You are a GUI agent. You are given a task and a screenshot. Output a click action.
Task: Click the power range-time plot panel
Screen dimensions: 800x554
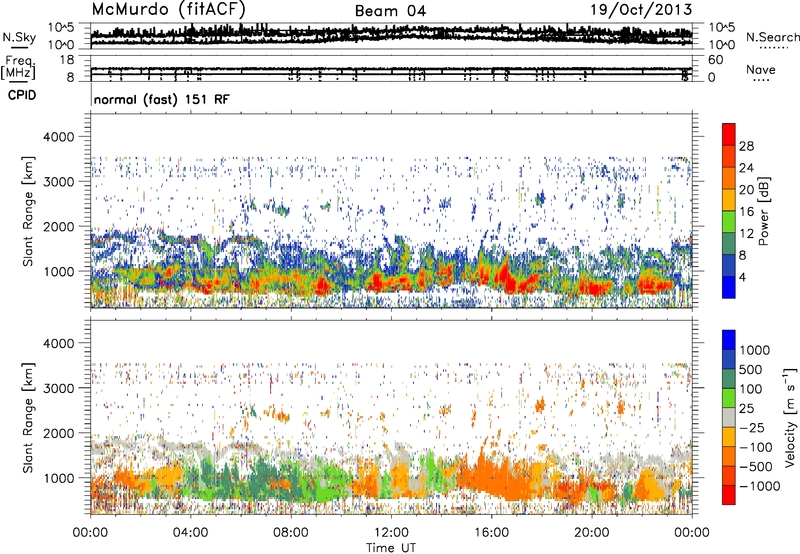pos(391,211)
